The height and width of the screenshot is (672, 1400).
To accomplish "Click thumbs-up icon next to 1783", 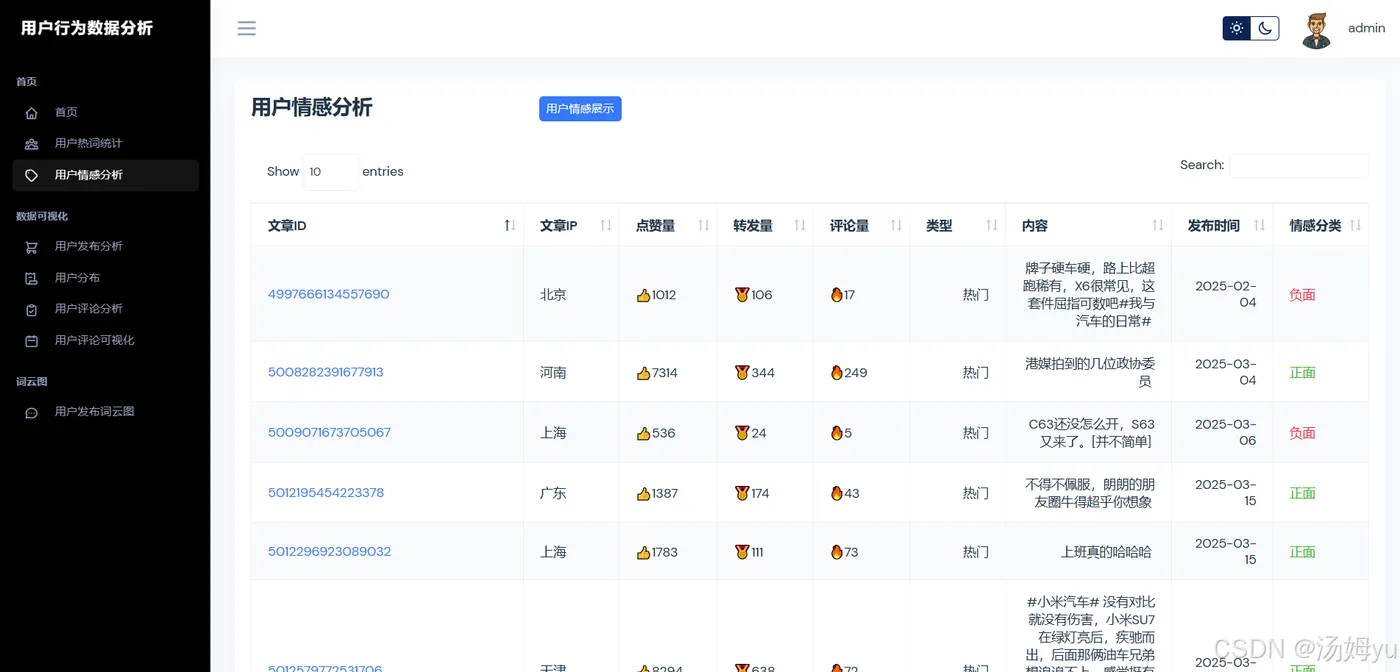I will click(643, 552).
